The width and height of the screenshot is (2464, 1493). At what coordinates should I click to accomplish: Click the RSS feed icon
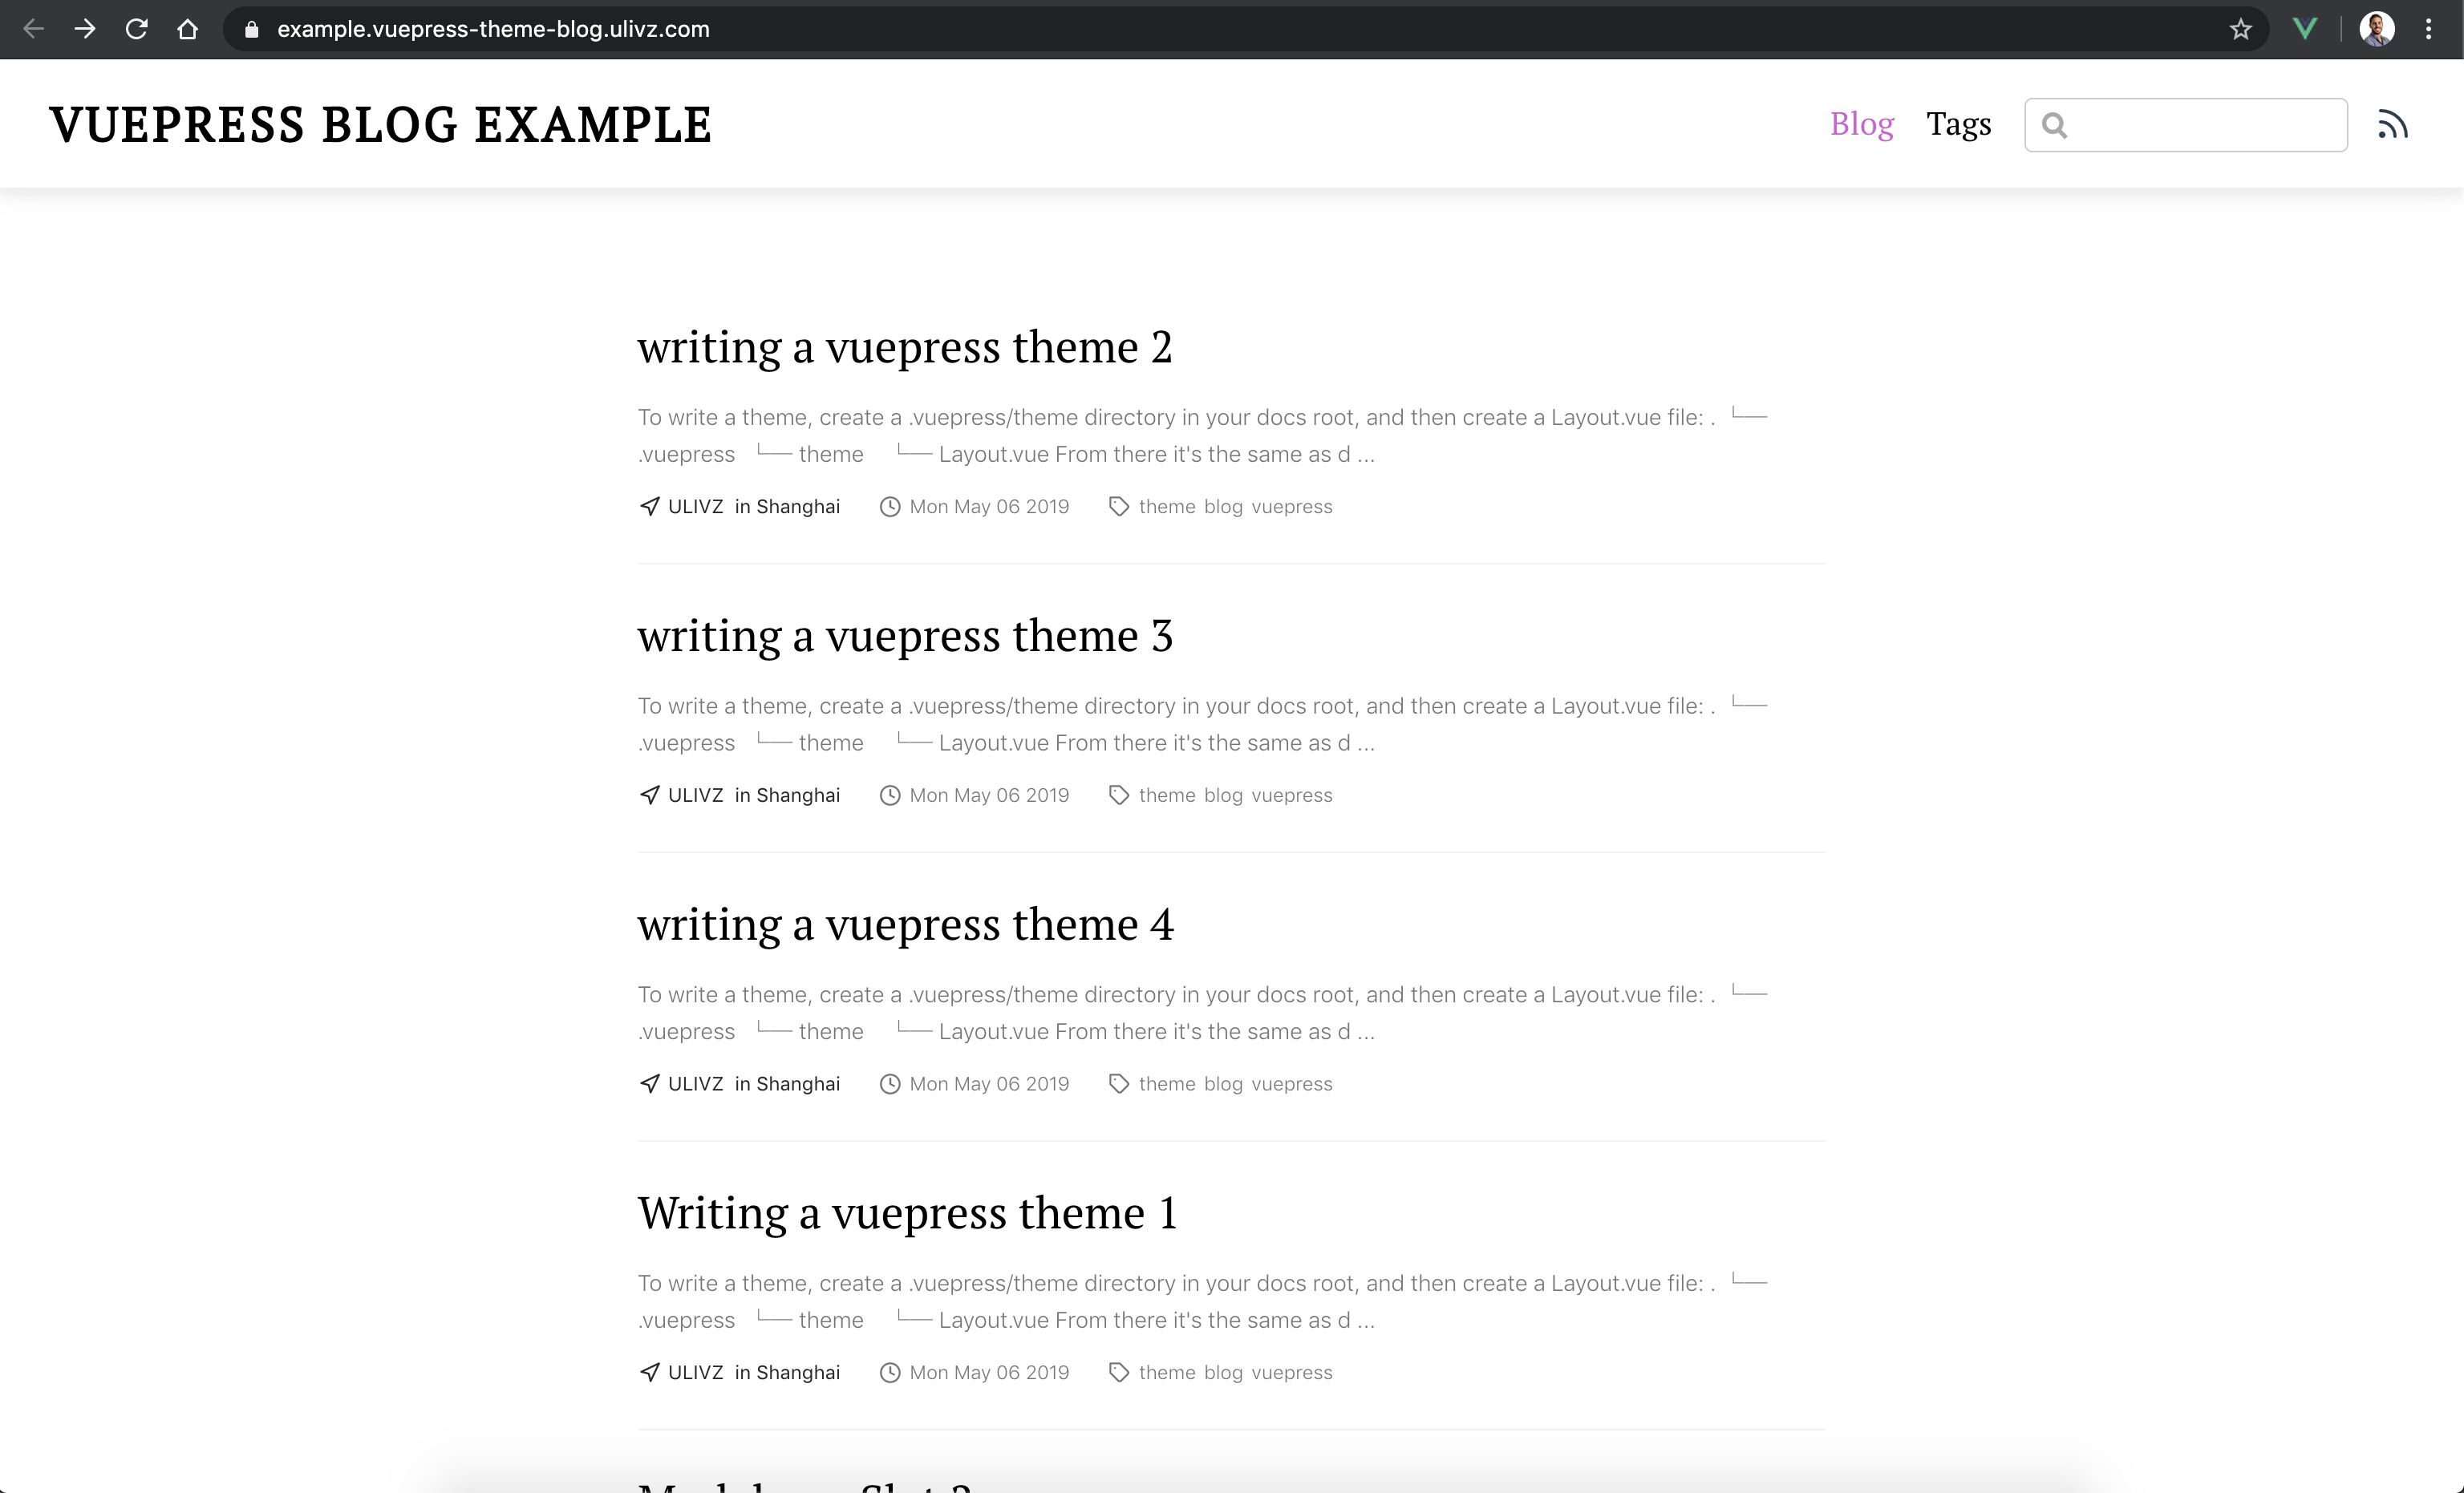pyautogui.click(x=2393, y=123)
